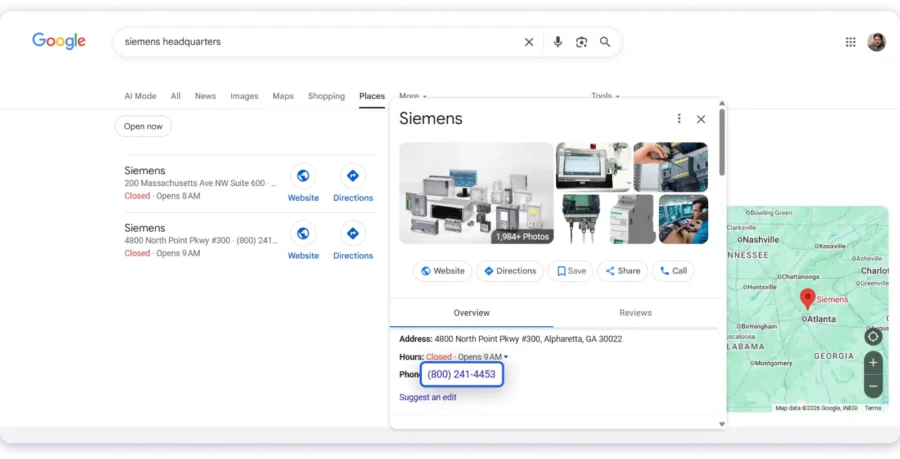Open the technician at monitors photo
Image resolution: width=900 pixels, height=459 pixels.
683,219
